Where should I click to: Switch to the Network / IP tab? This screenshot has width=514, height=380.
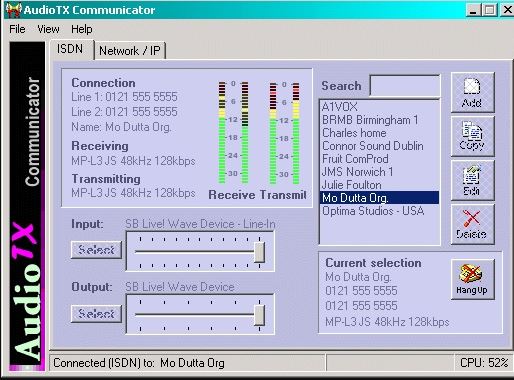pyautogui.click(x=130, y=51)
